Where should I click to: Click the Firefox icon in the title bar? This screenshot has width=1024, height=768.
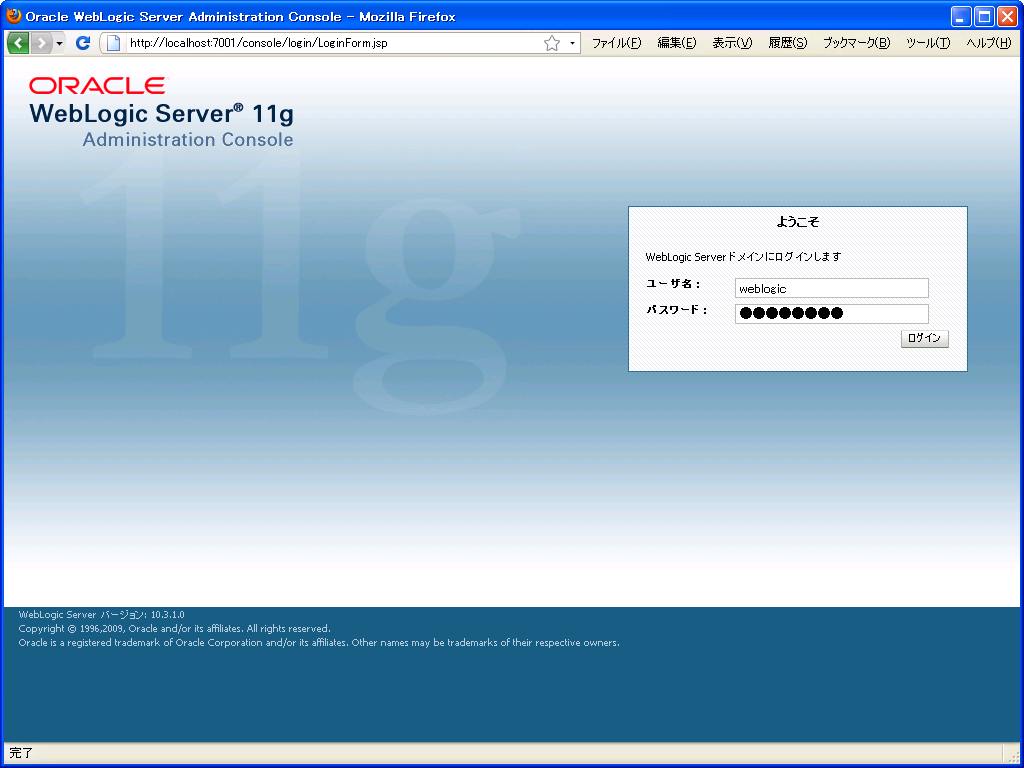[14, 16]
